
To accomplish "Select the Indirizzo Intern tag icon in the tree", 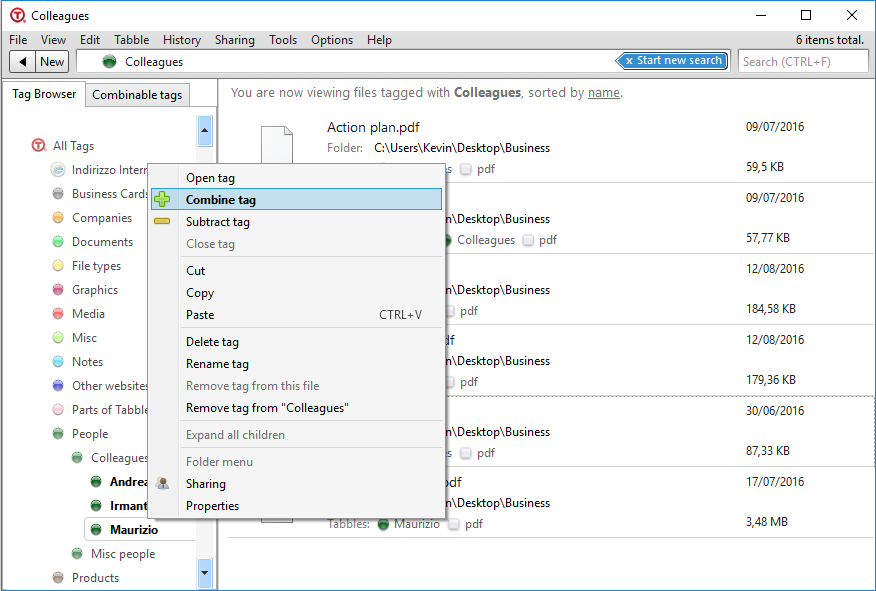I will (58, 170).
